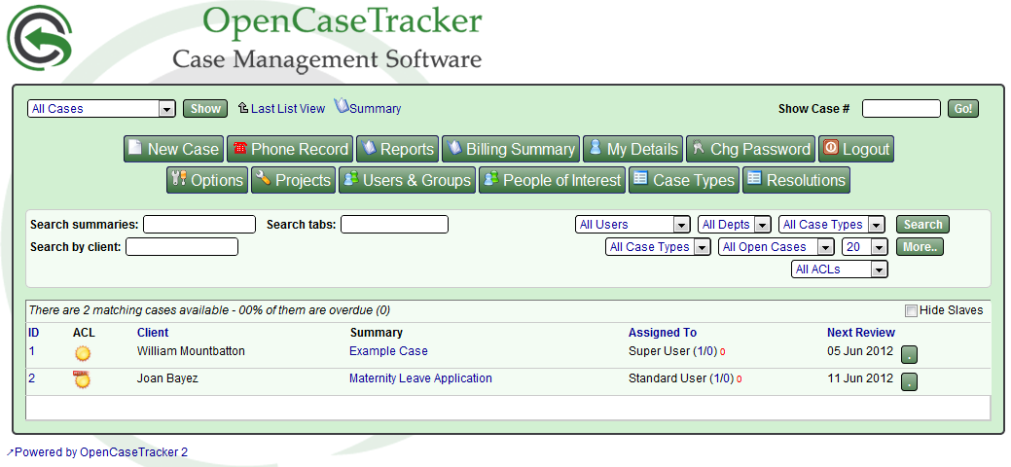
Task: Open case ID 2 link
Action: click(31, 378)
